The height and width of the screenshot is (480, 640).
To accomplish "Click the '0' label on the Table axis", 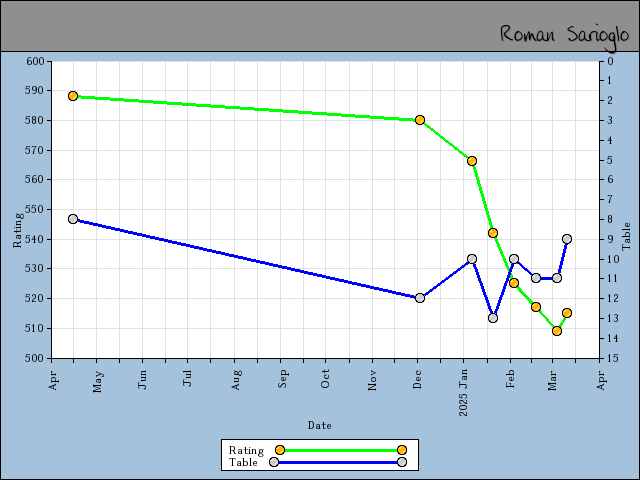I will coord(611,61).
